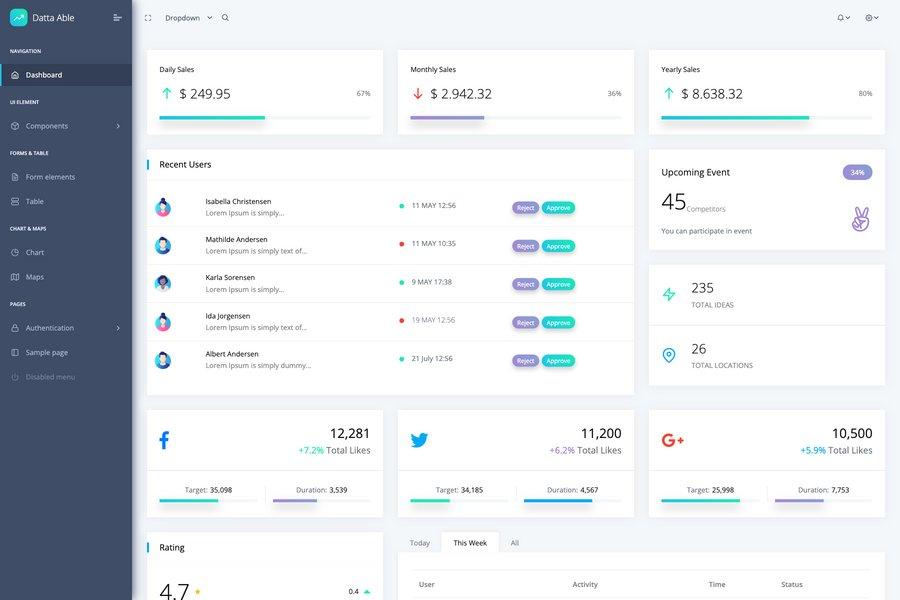Viewport: 900px width, 600px height.
Task: Open the notifications bell
Action: tap(839, 16)
